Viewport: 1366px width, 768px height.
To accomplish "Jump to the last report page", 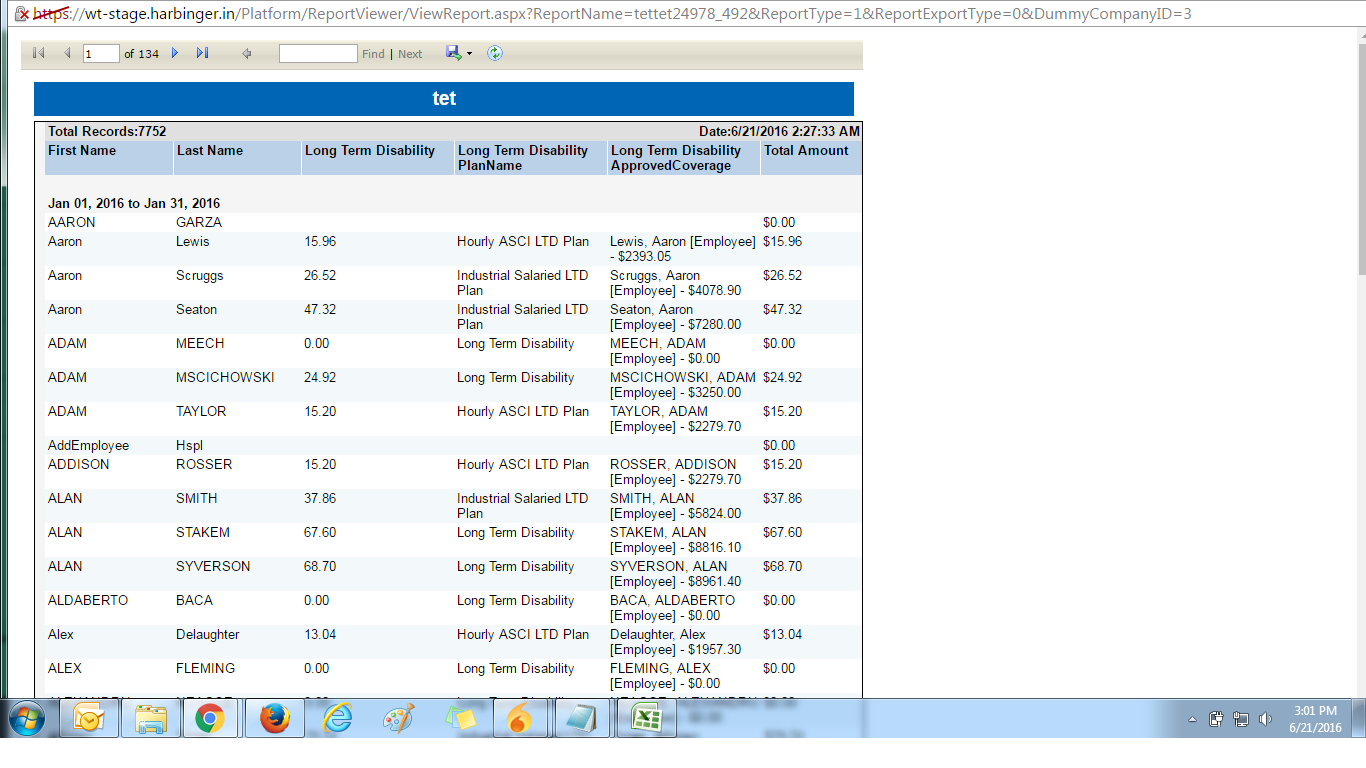I will tap(202, 53).
